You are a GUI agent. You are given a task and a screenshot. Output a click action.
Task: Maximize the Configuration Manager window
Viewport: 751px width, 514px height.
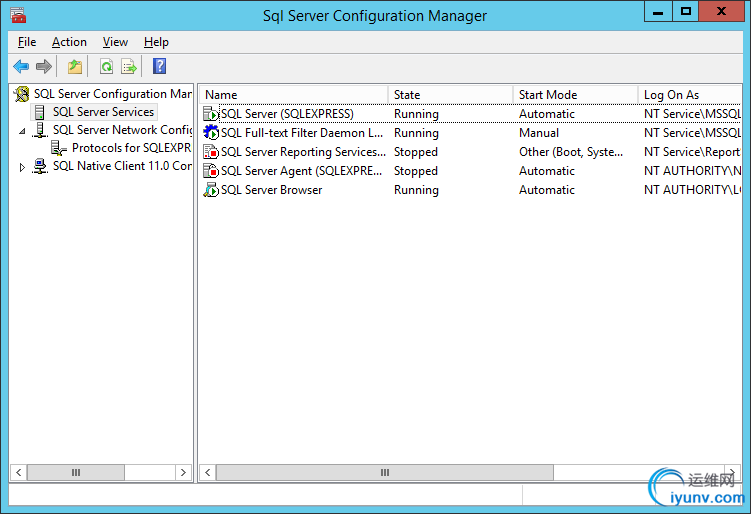click(x=685, y=11)
